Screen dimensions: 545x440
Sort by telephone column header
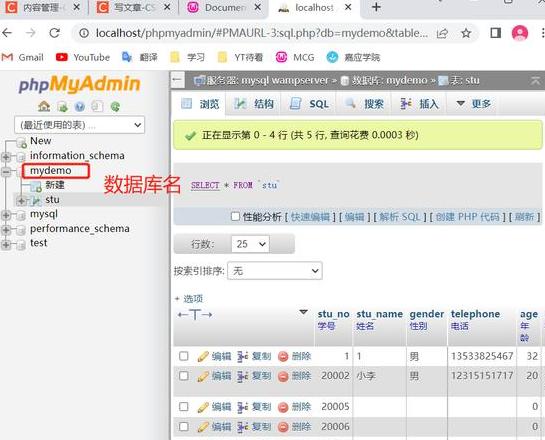[x=475, y=314]
